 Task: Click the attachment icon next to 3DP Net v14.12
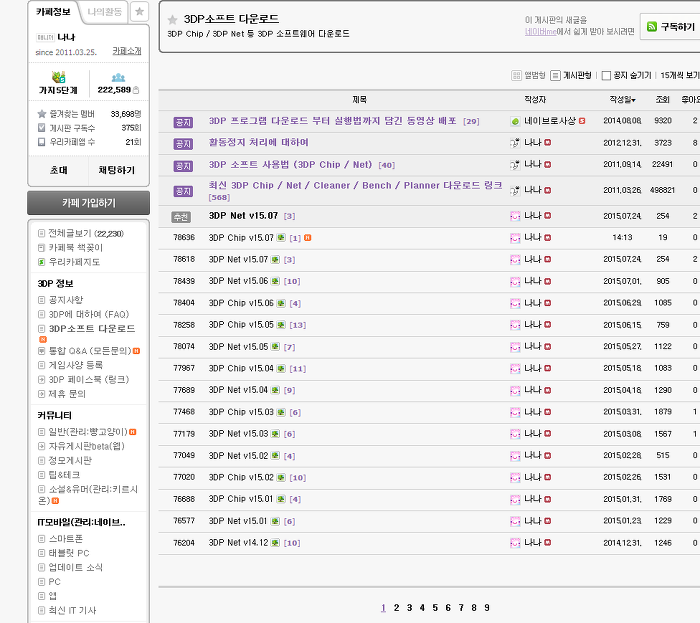point(275,543)
